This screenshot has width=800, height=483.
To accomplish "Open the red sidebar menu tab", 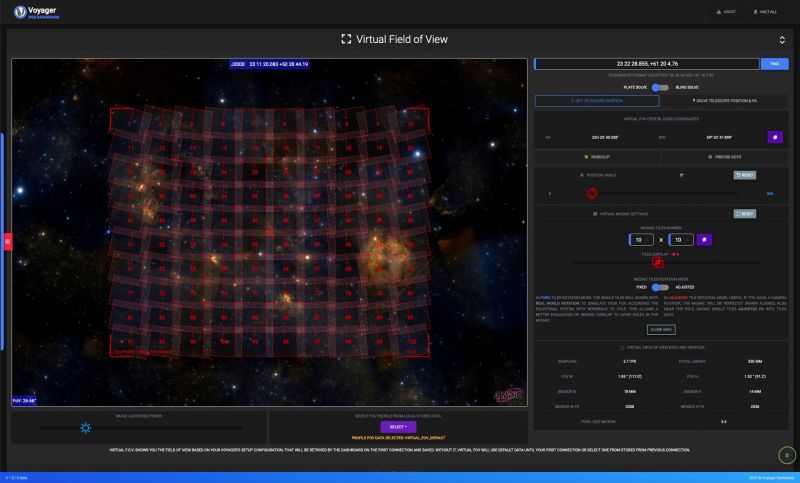I will (x=8, y=241).
